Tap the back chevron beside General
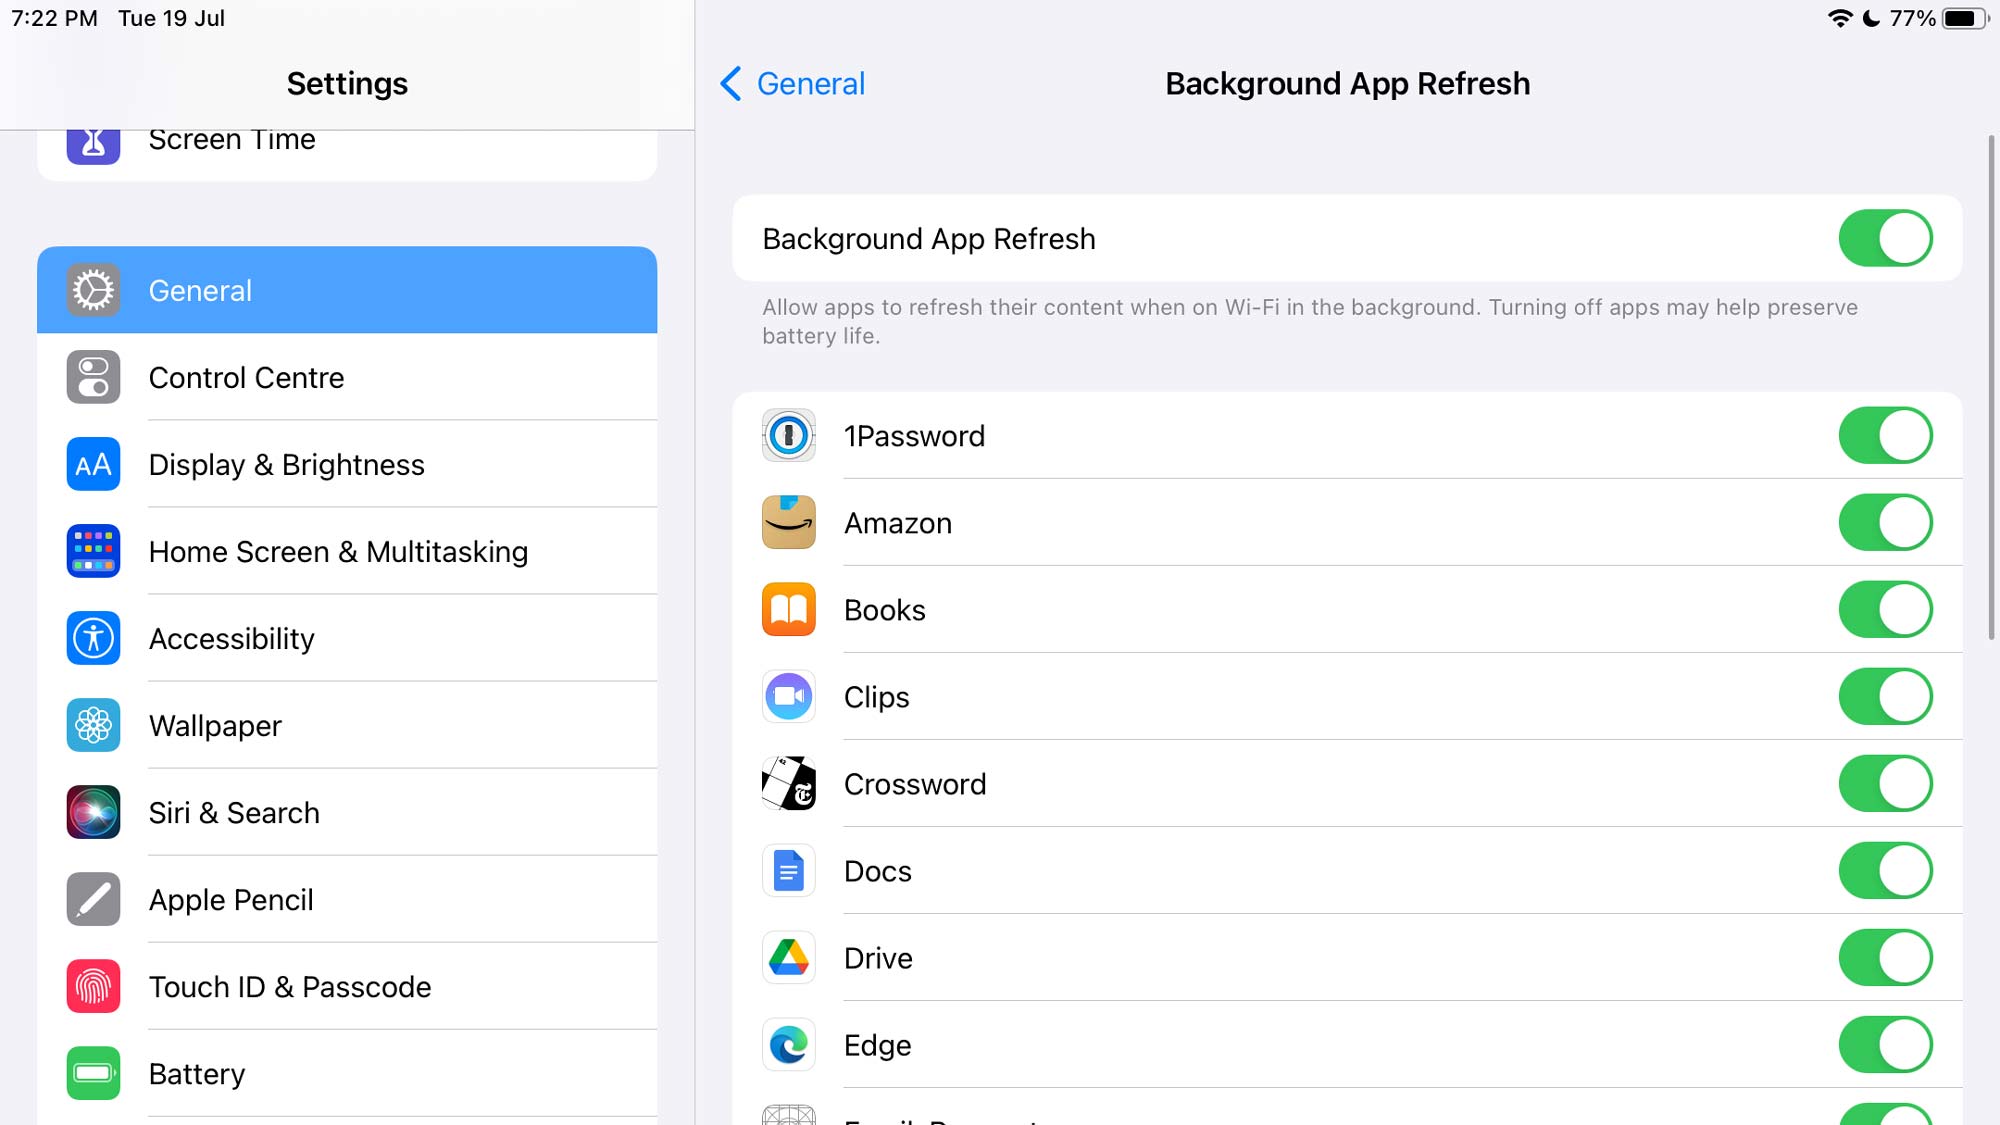 pos(731,83)
